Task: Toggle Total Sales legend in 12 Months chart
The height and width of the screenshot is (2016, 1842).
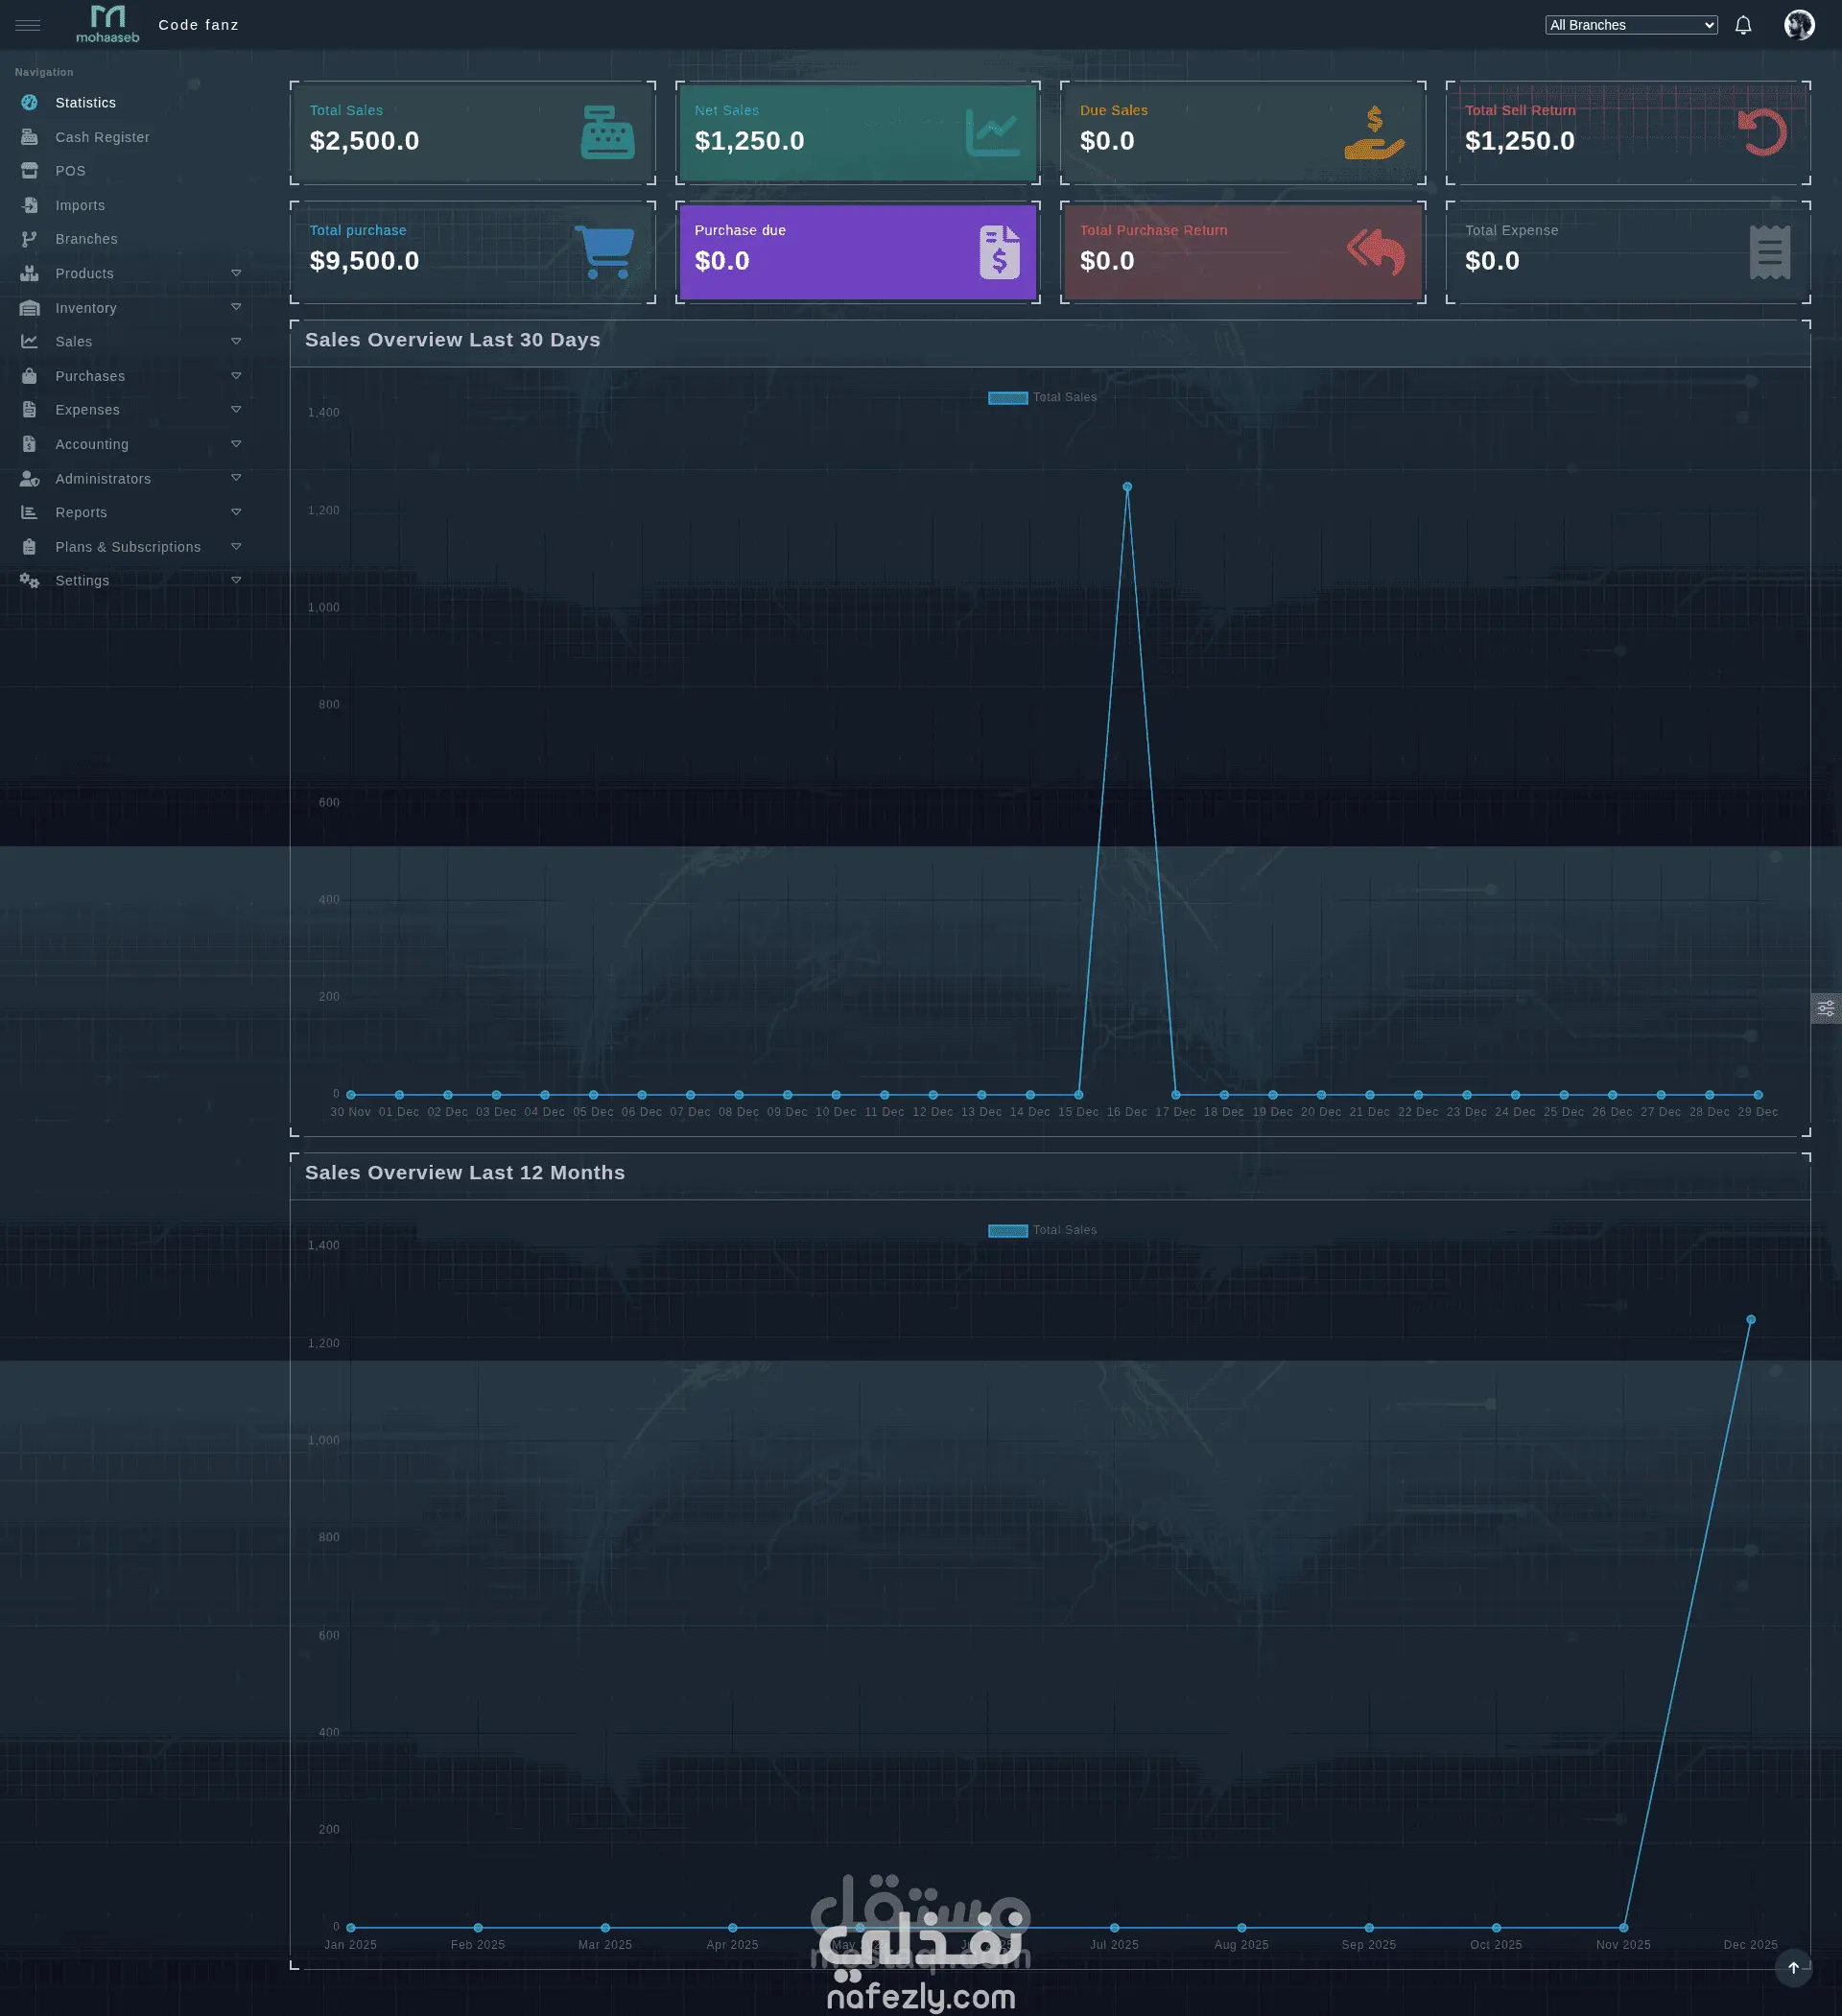Action: point(1042,1231)
